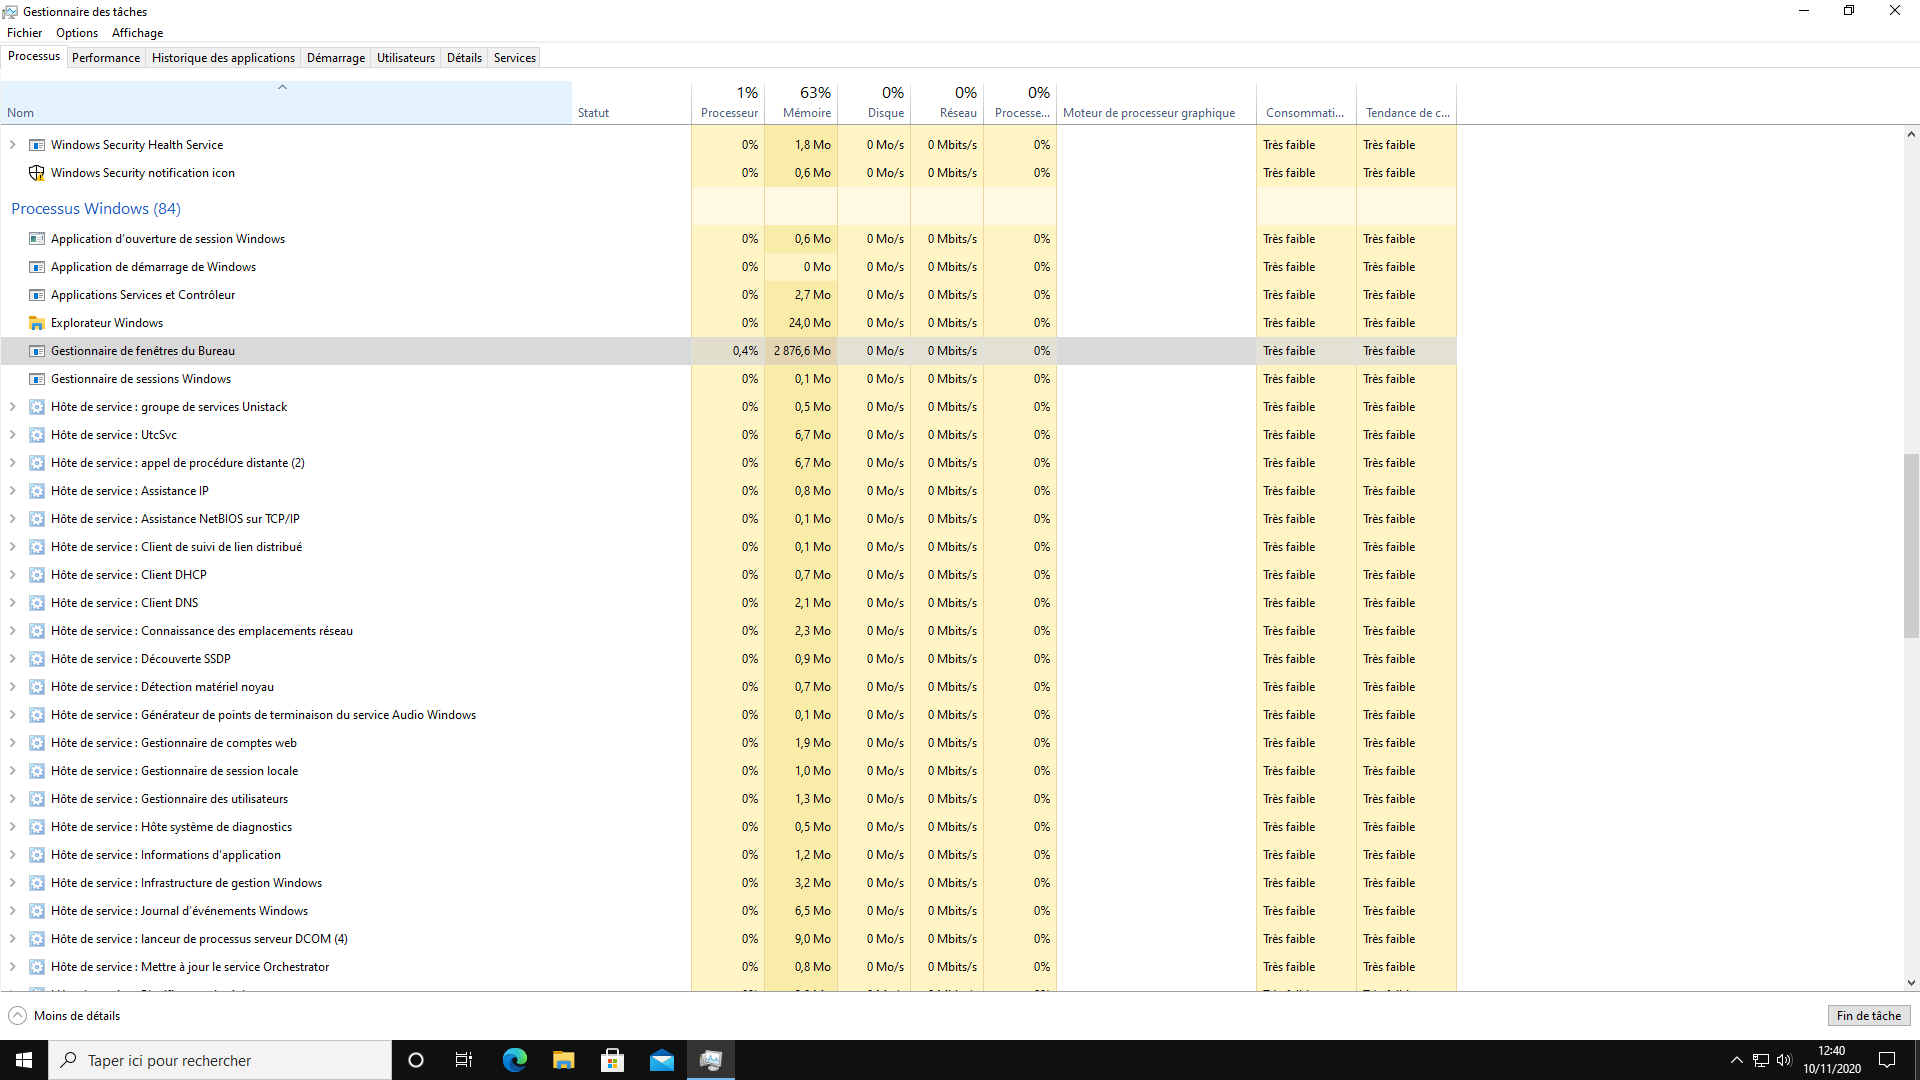Screen dimensions: 1920x1080
Task: Expand Hôte de service : Gestionnaire de comptes web
Action: 13,743
